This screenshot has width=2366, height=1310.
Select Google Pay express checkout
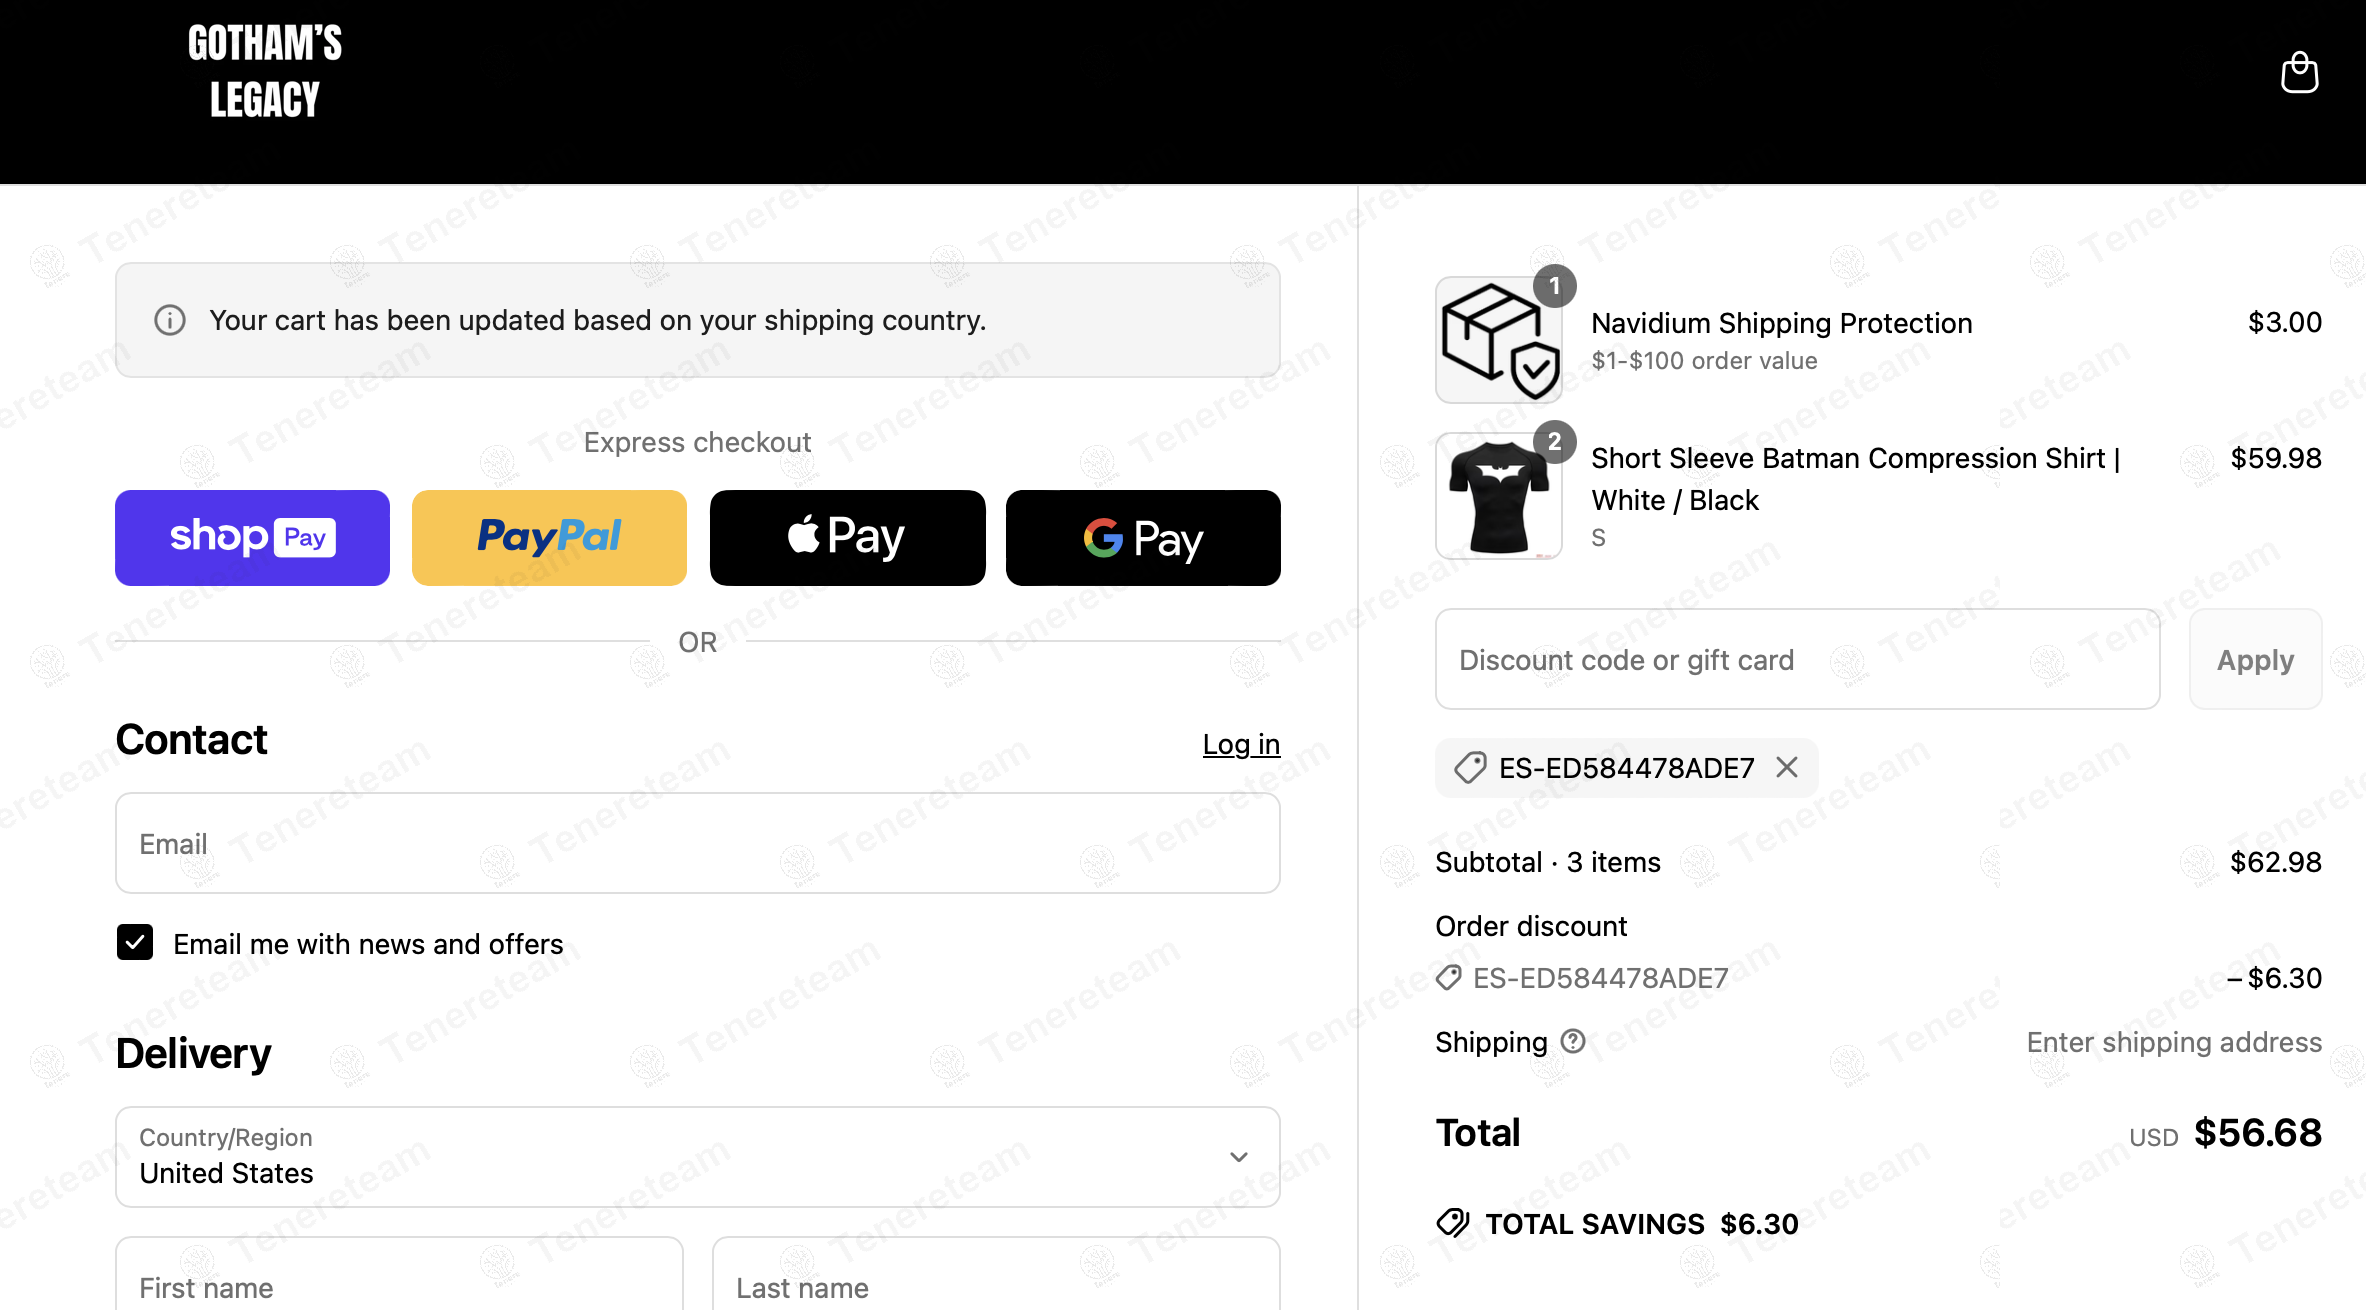pyautogui.click(x=1143, y=538)
